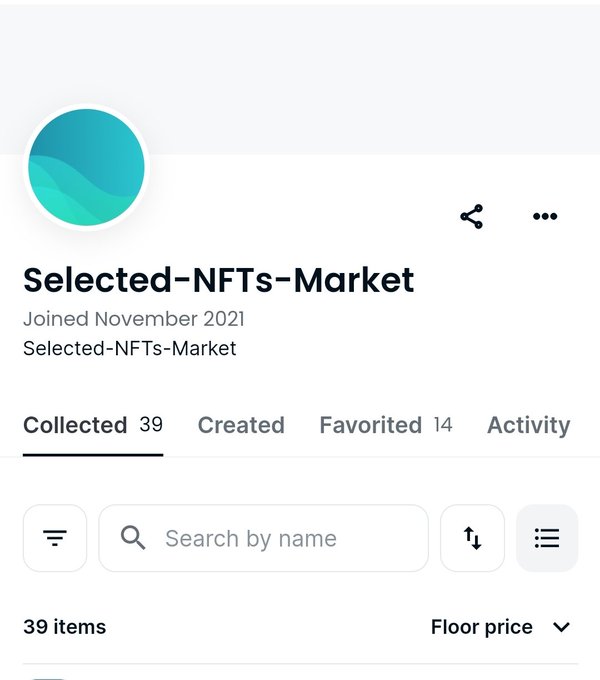Open the up-down arrows sort button
600x680 pixels.
click(x=473, y=538)
